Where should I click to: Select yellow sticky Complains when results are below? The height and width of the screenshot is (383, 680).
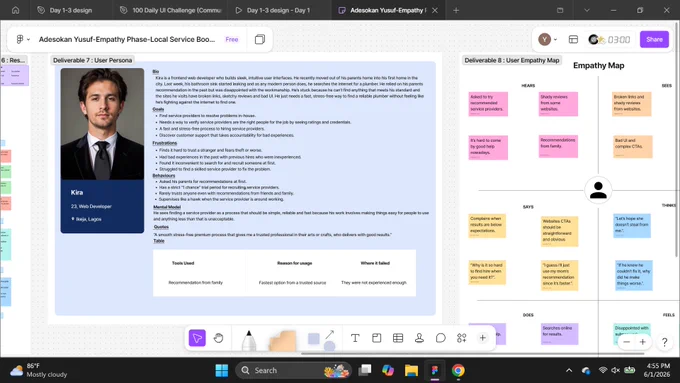487,226
